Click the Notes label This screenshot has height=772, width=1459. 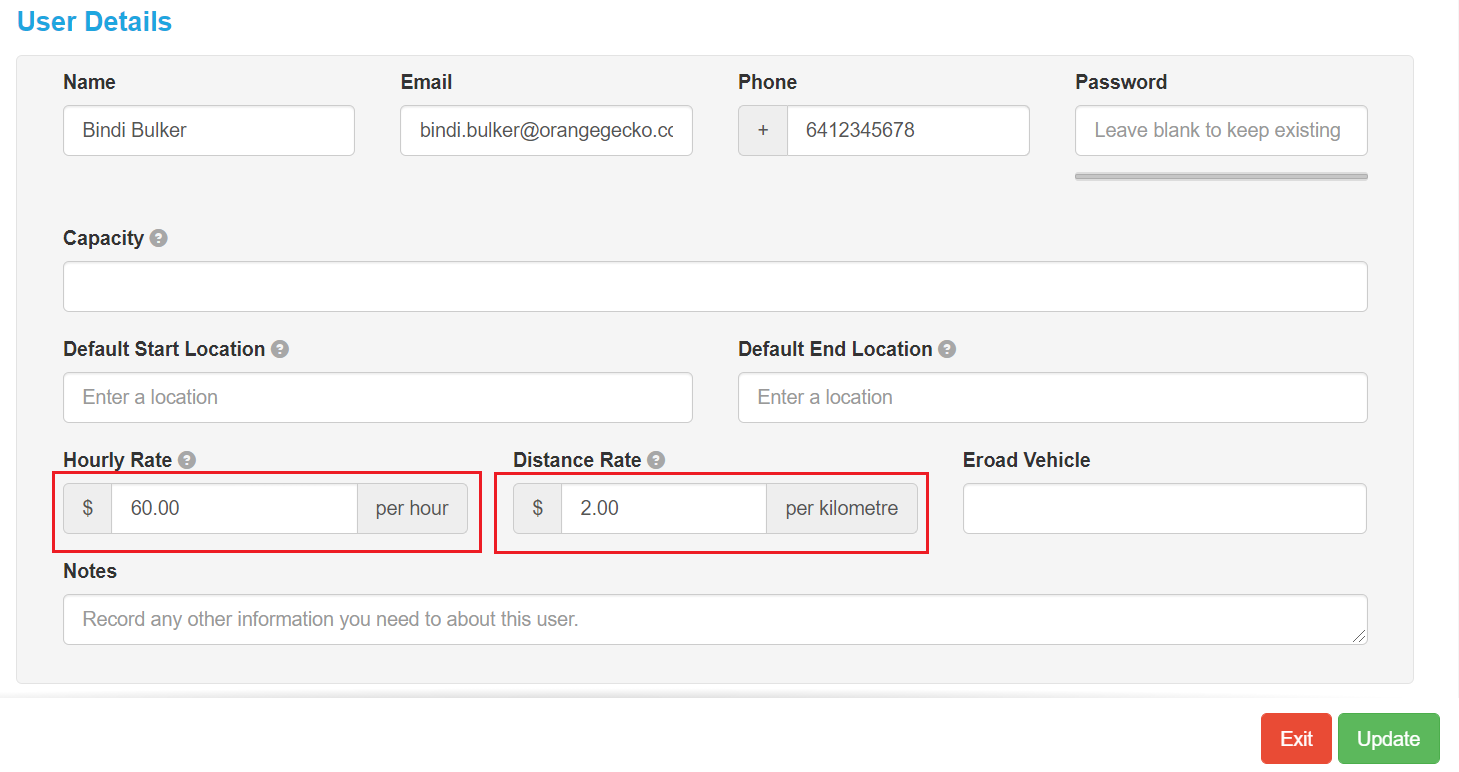point(90,571)
